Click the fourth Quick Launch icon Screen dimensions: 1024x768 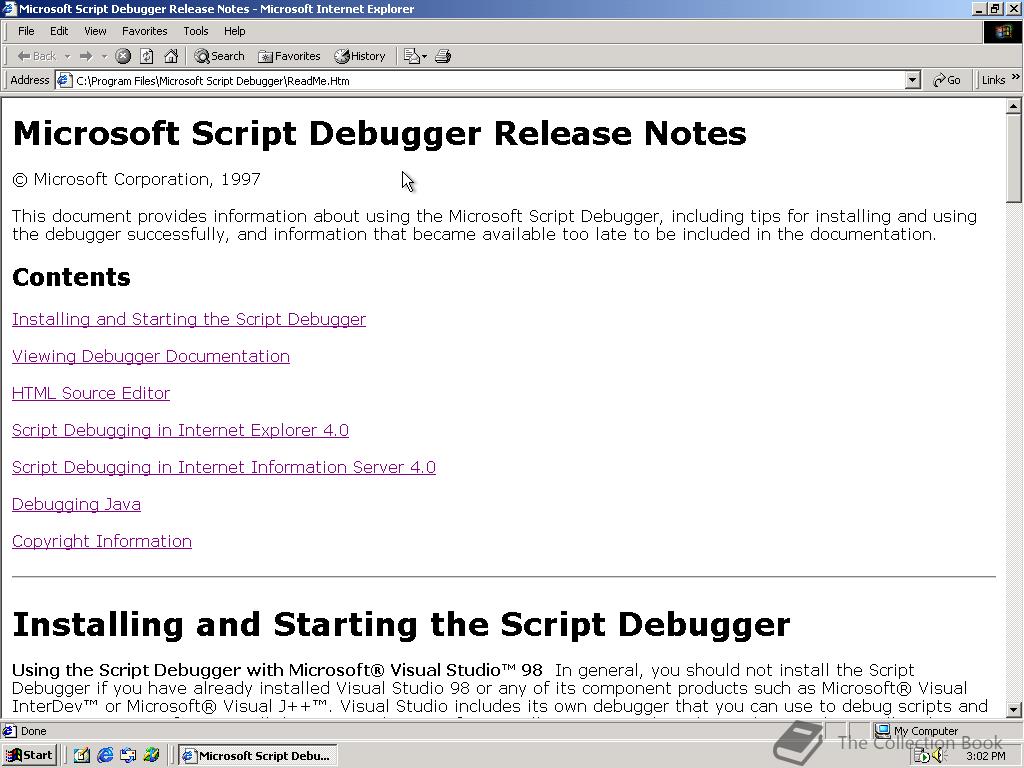tap(152, 756)
